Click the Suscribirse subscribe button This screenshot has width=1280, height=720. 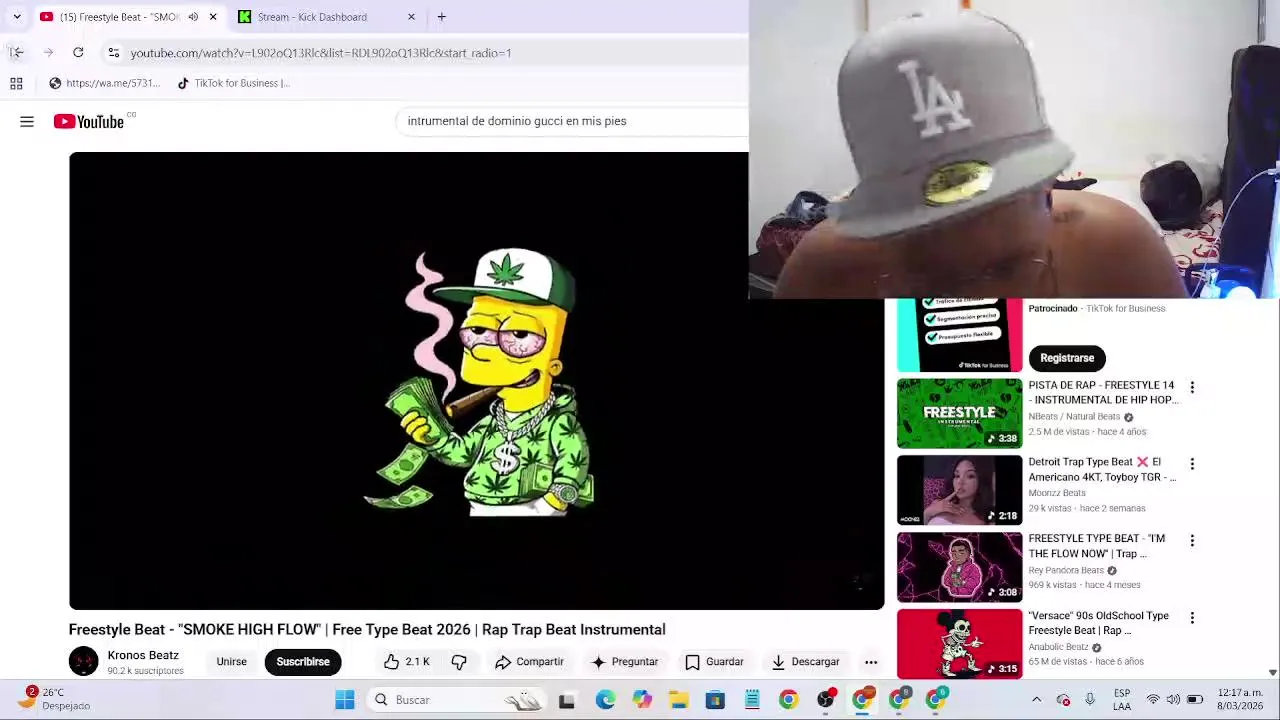(303, 662)
